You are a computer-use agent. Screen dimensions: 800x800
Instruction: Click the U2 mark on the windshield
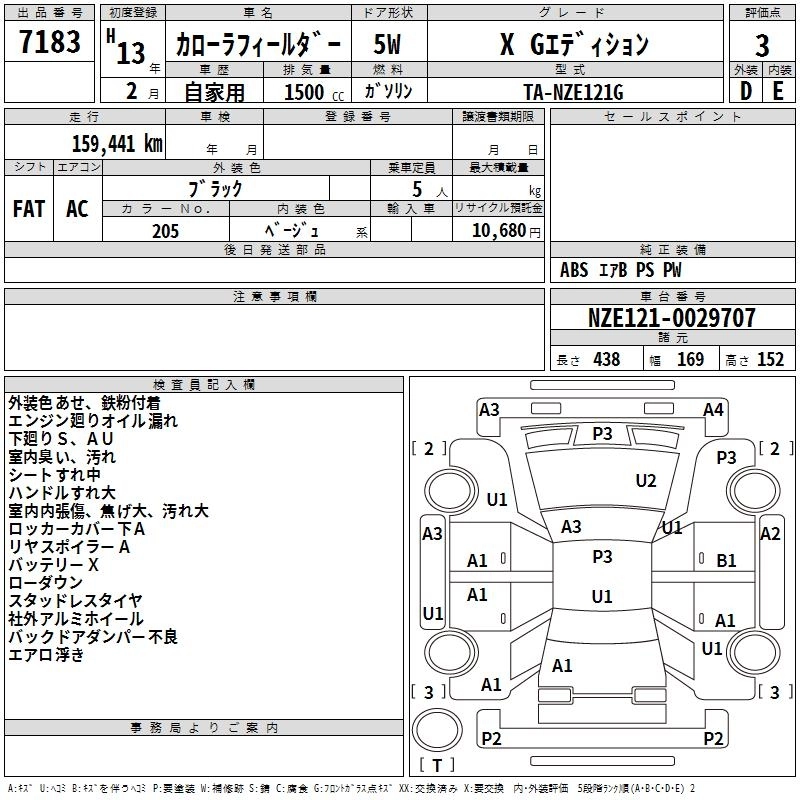646,481
